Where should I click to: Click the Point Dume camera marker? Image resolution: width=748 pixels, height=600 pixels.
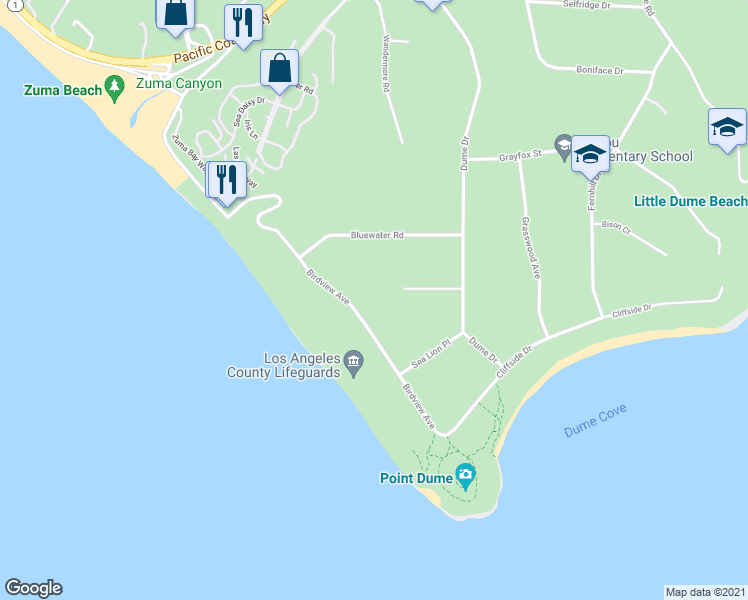point(465,477)
